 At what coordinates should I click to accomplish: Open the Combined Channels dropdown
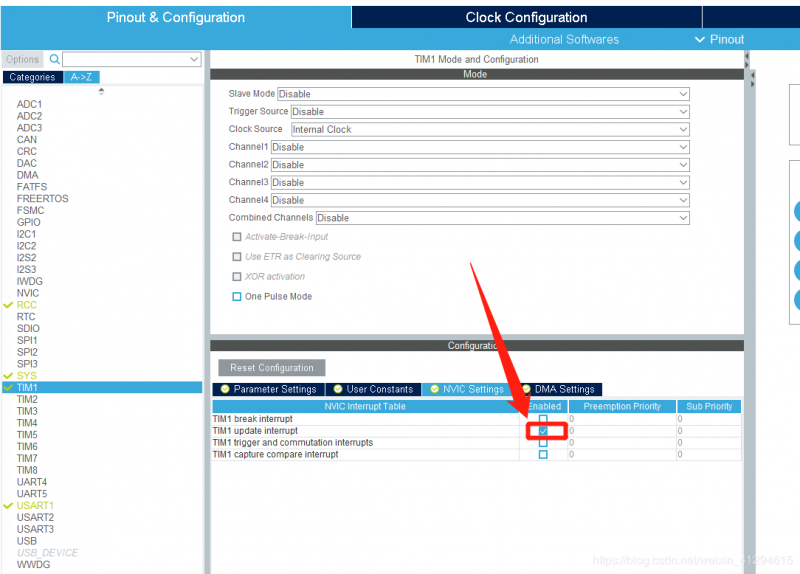point(503,218)
